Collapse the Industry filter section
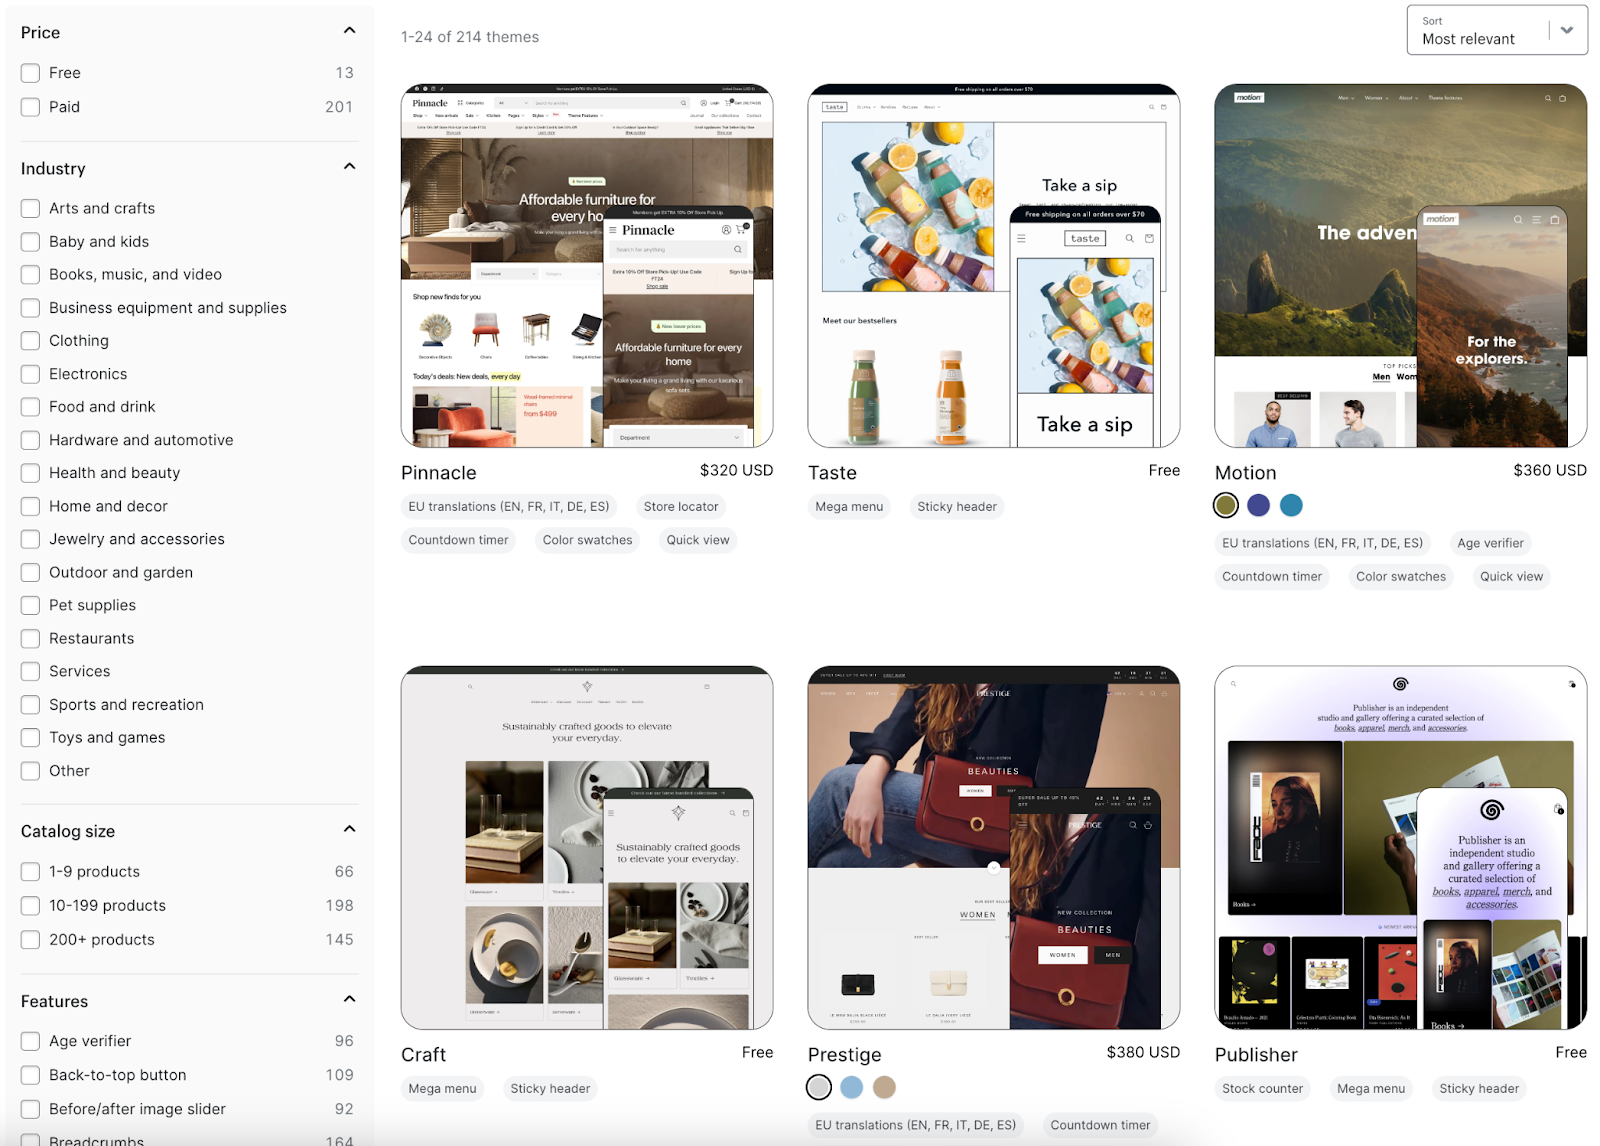1600x1146 pixels. [x=349, y=167]
